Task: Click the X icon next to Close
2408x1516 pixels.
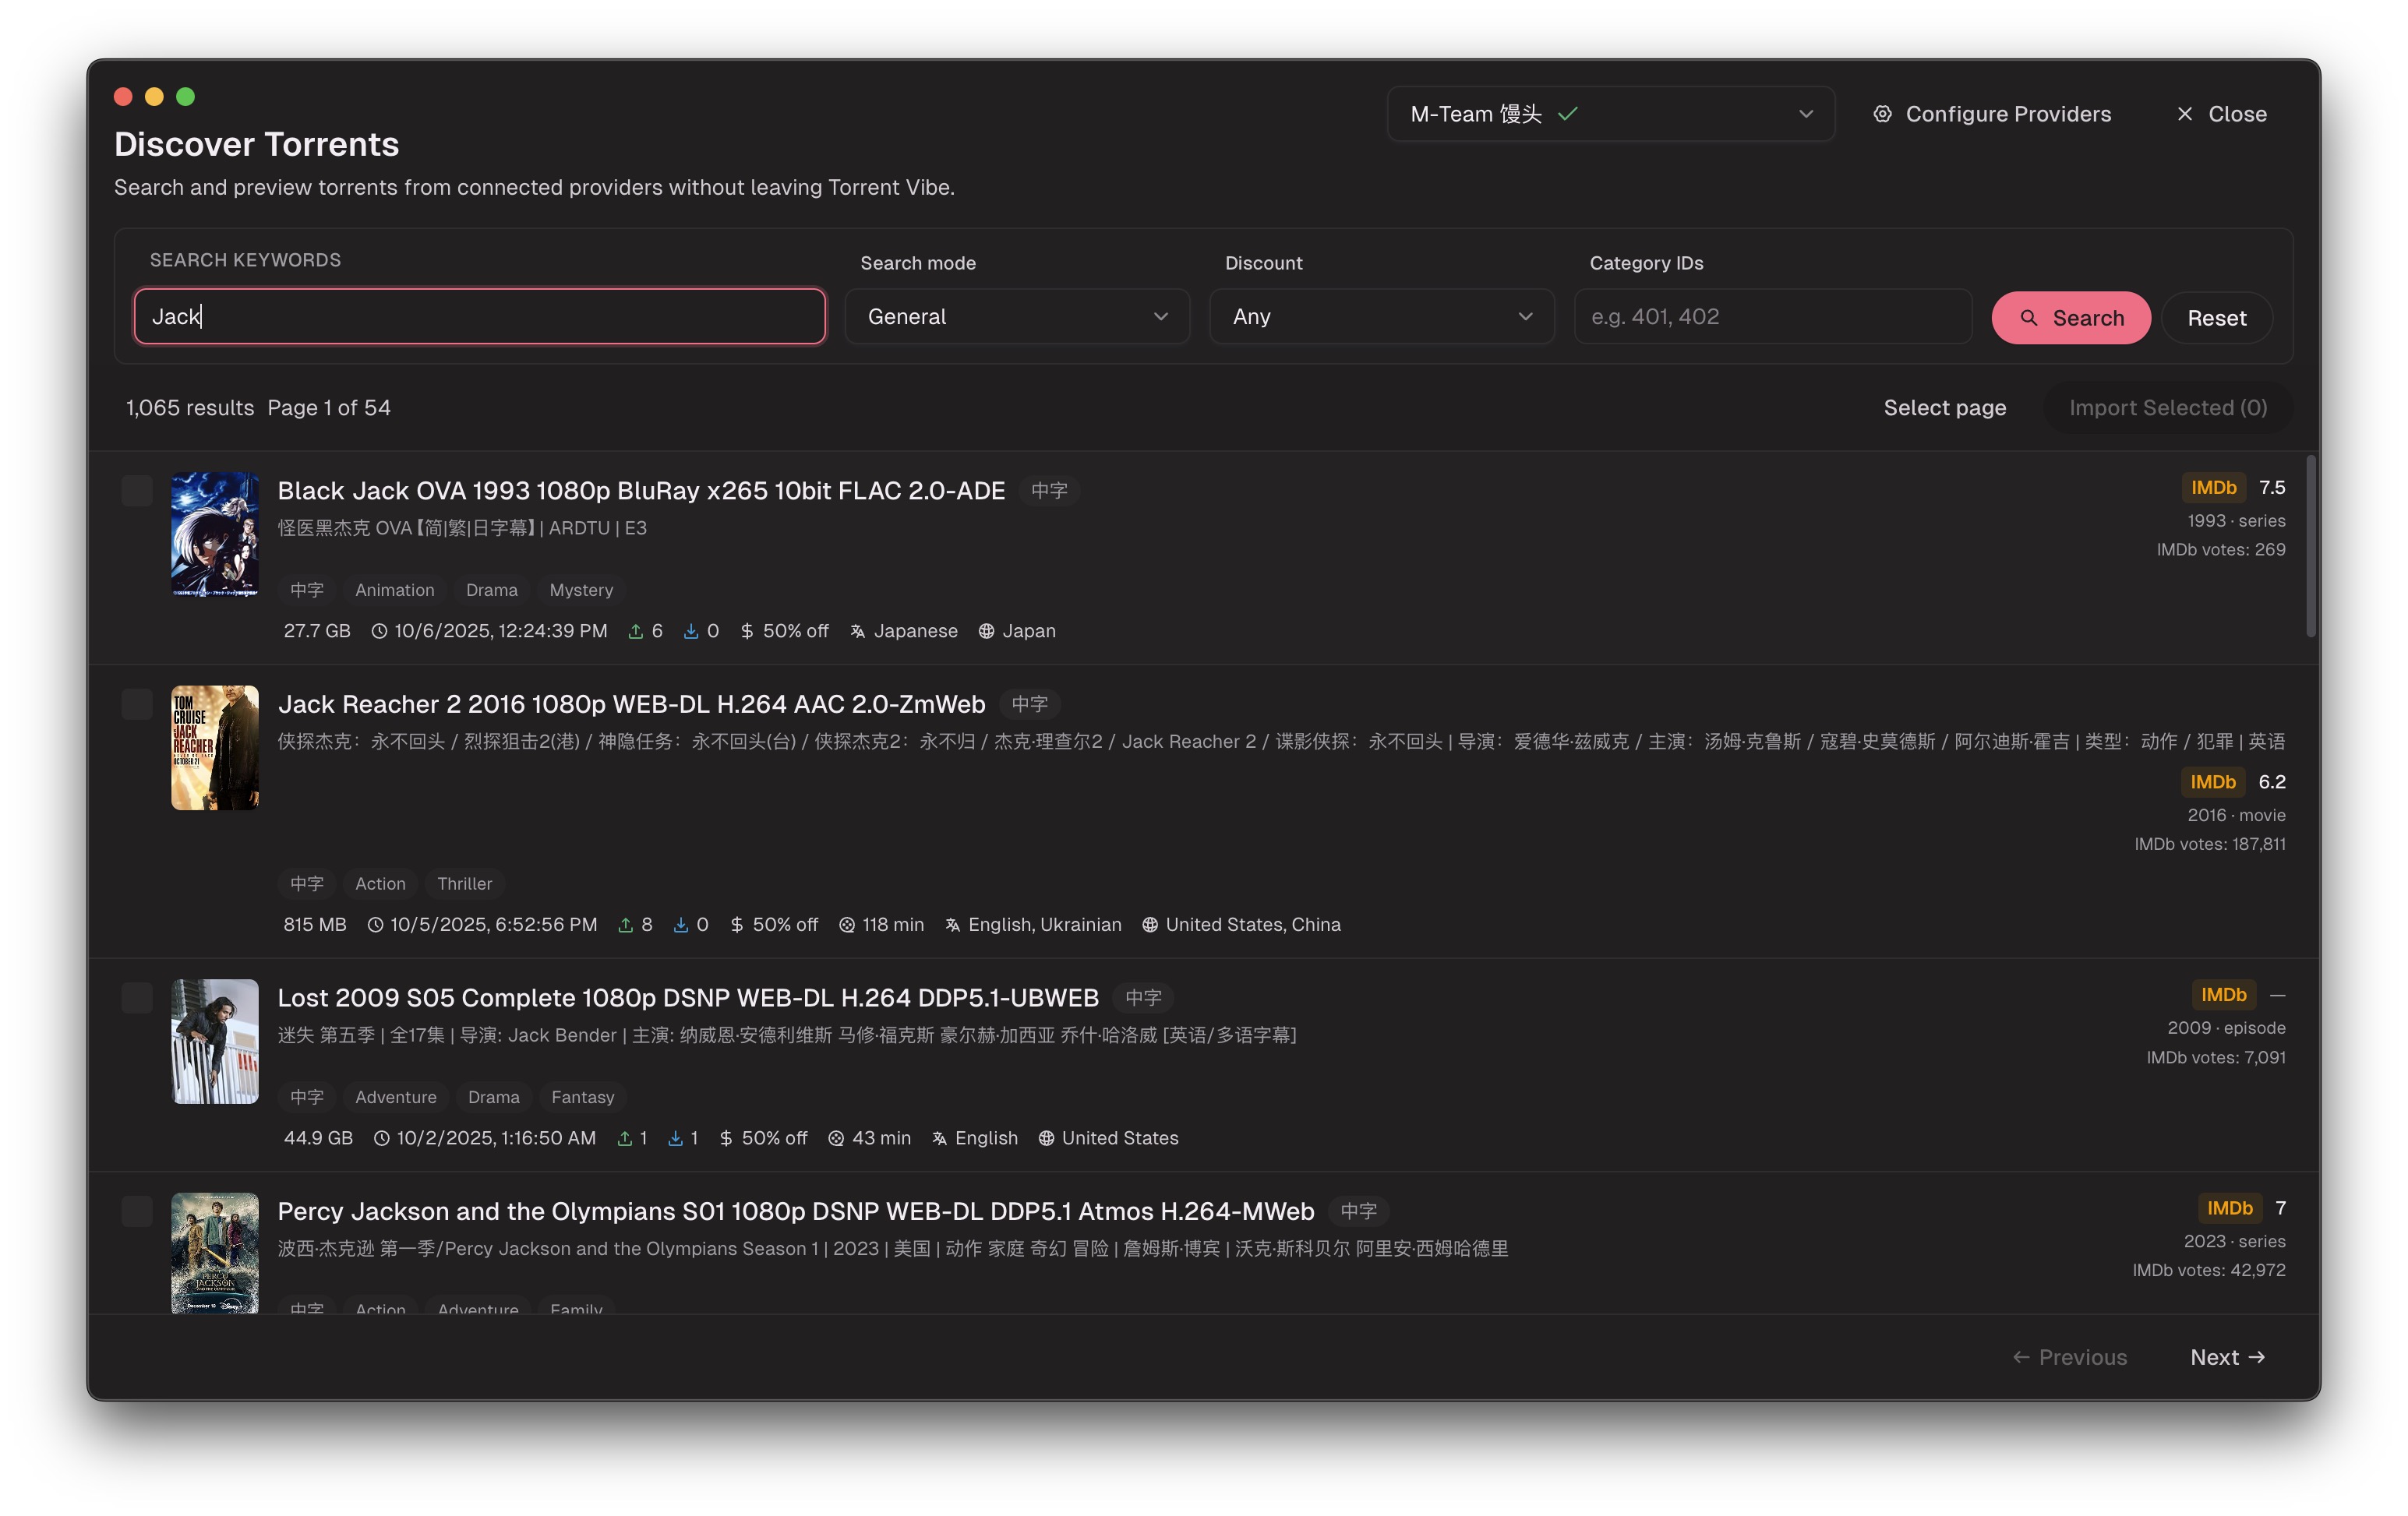Action: (2184, 114)
